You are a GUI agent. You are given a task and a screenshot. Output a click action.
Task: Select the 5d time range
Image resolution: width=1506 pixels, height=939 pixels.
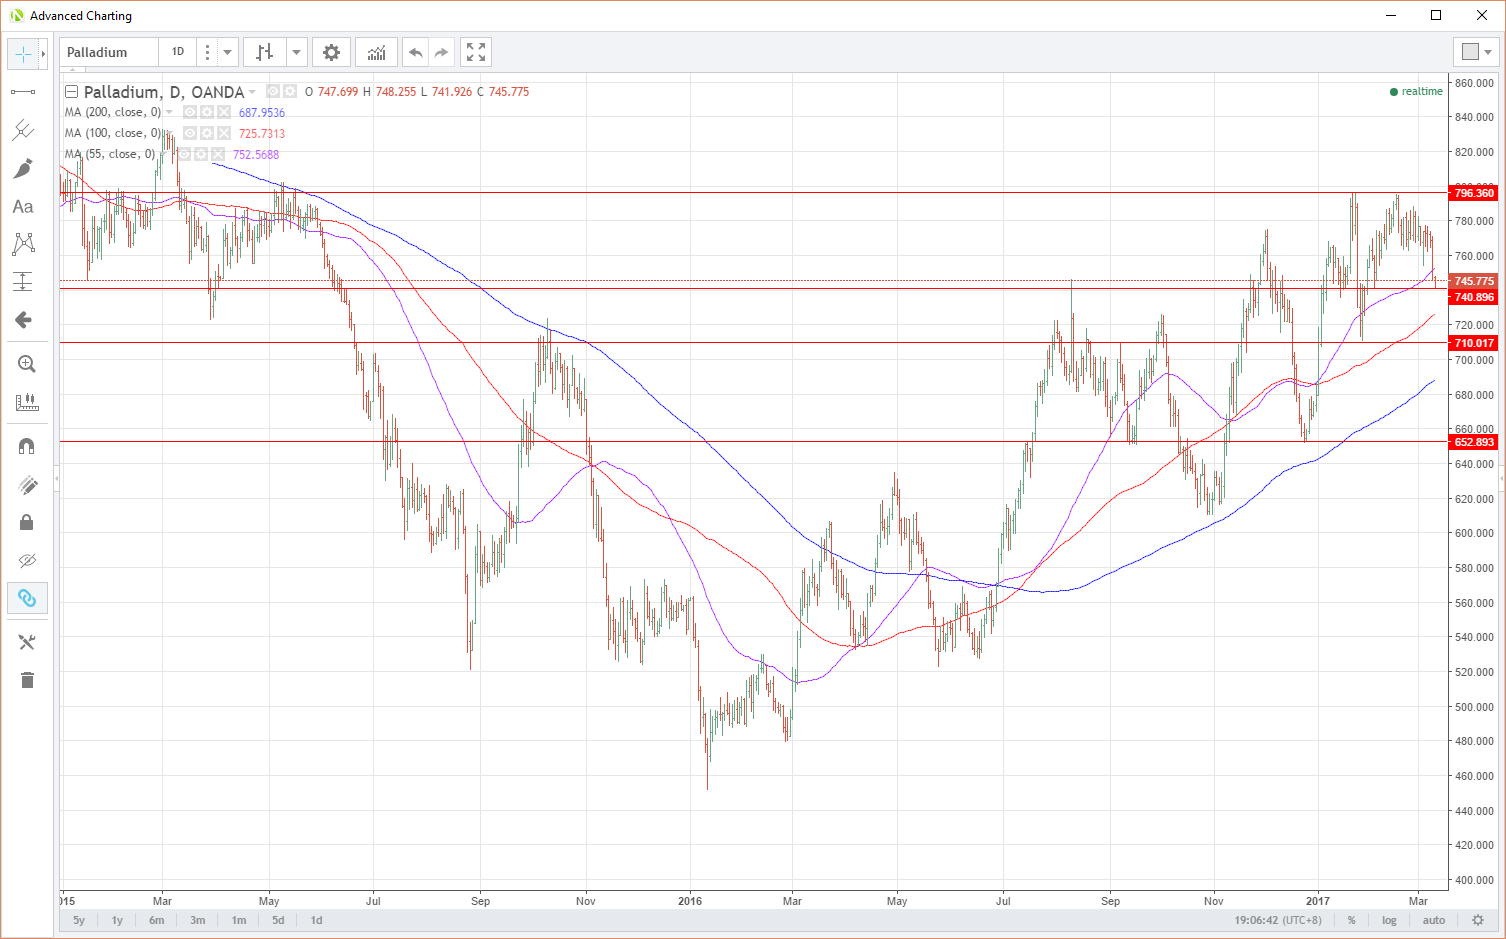tap(278, 920)
